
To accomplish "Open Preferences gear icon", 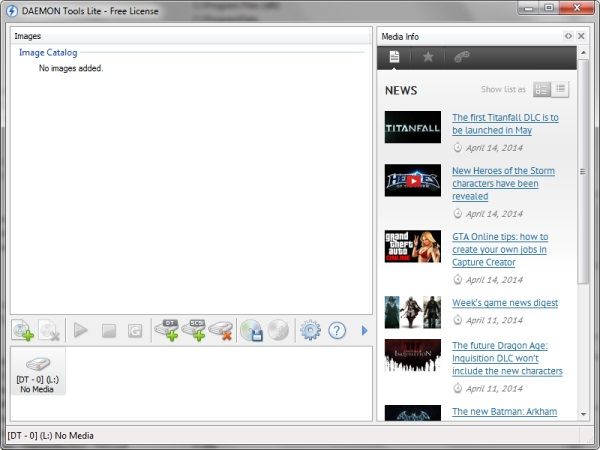I will coord(310,330).
